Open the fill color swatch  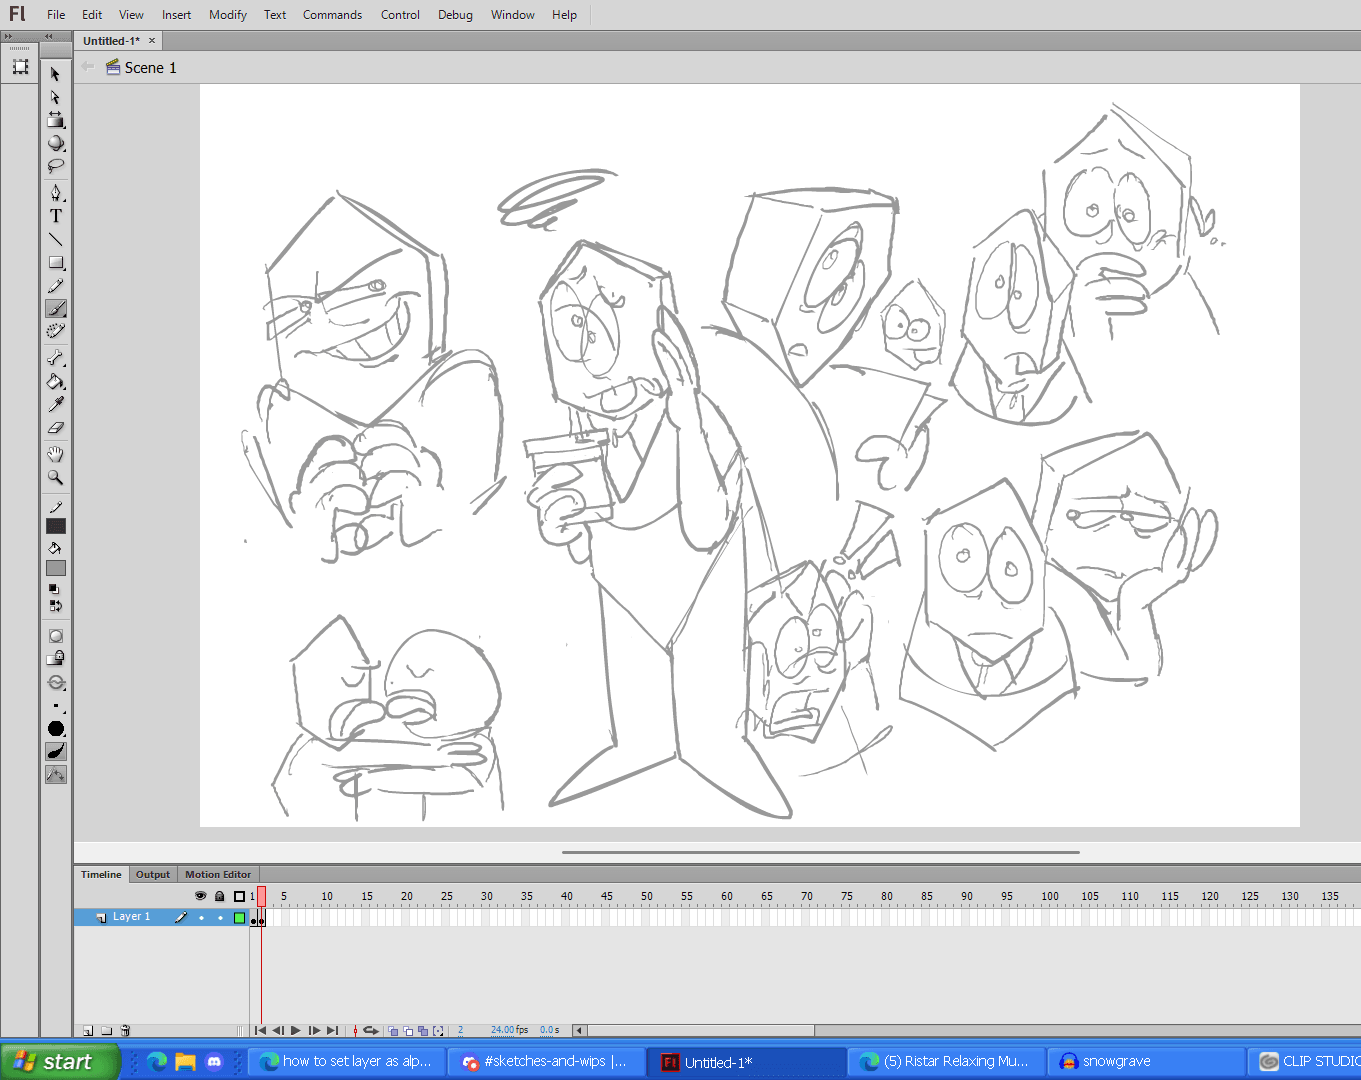click(x=56, y=568)
